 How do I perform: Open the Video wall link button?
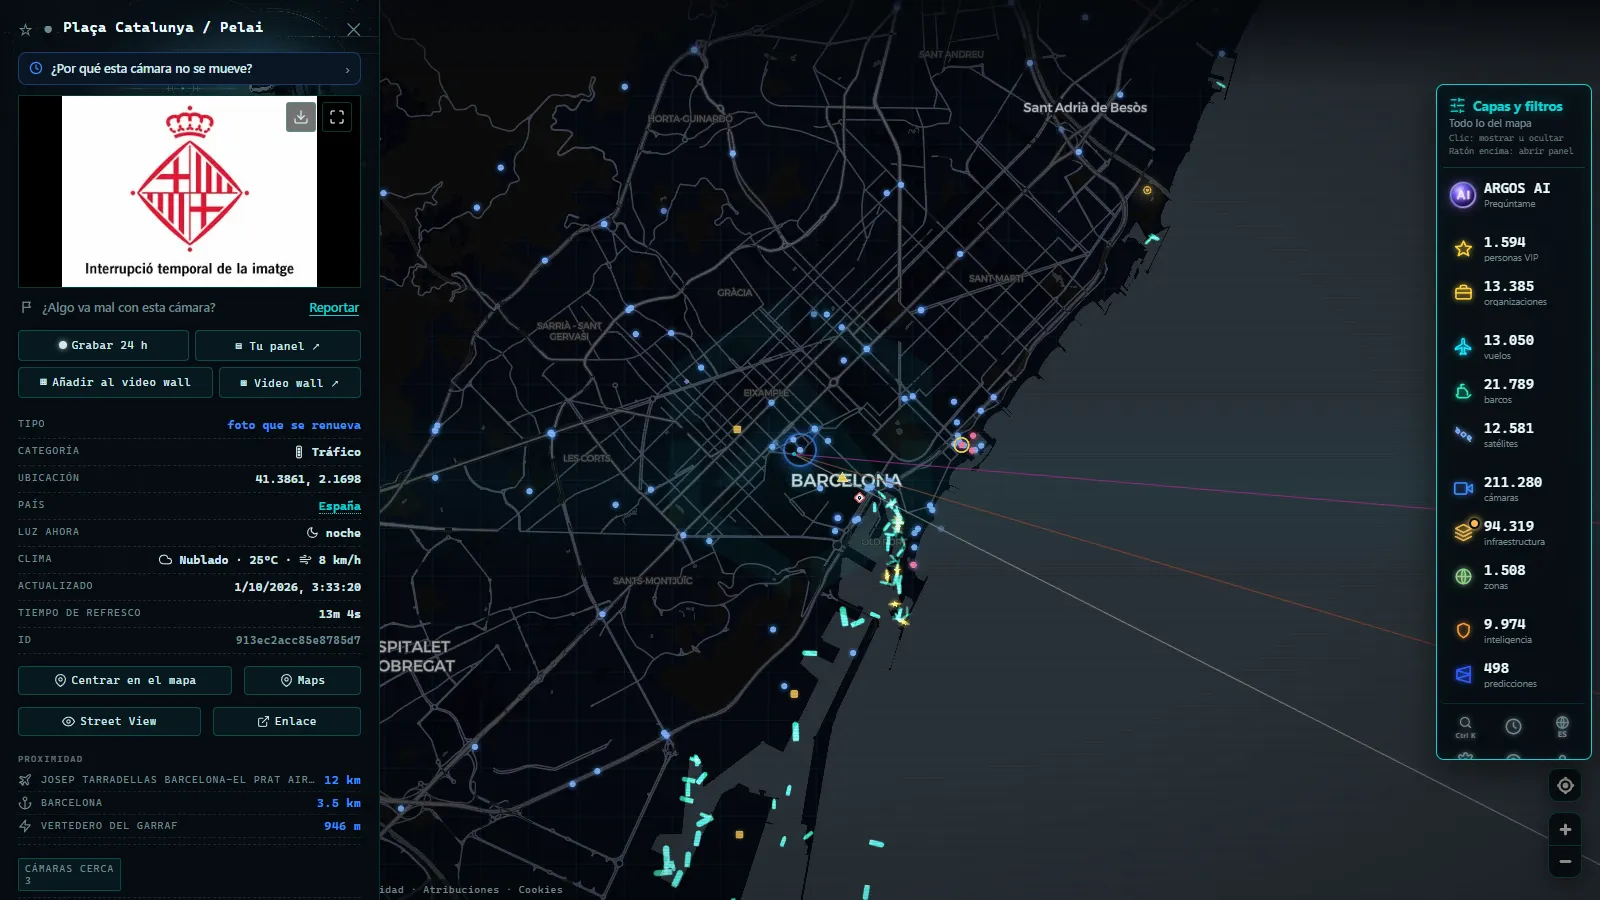coord(290,382)
